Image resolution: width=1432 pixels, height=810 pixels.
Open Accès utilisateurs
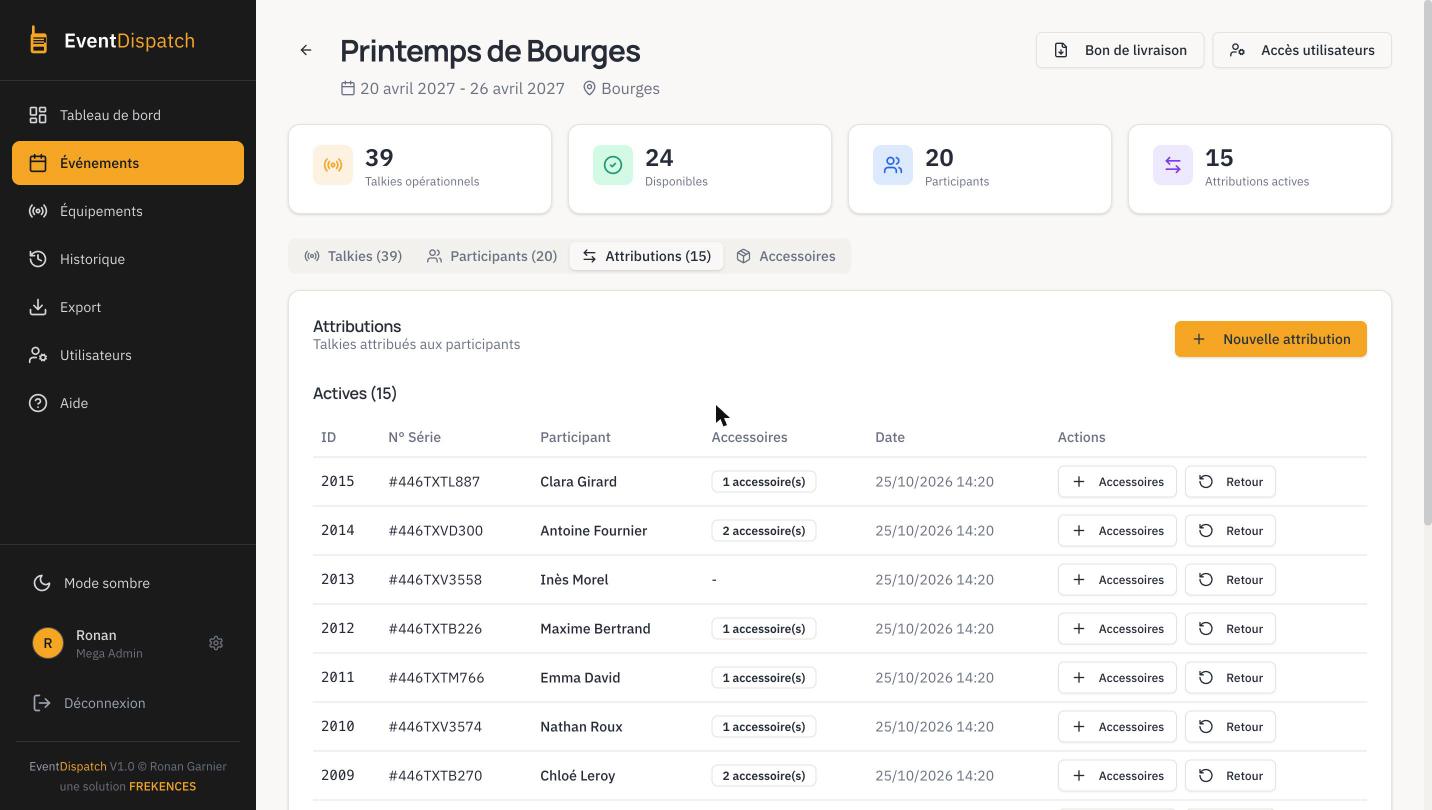point(1302,50)
